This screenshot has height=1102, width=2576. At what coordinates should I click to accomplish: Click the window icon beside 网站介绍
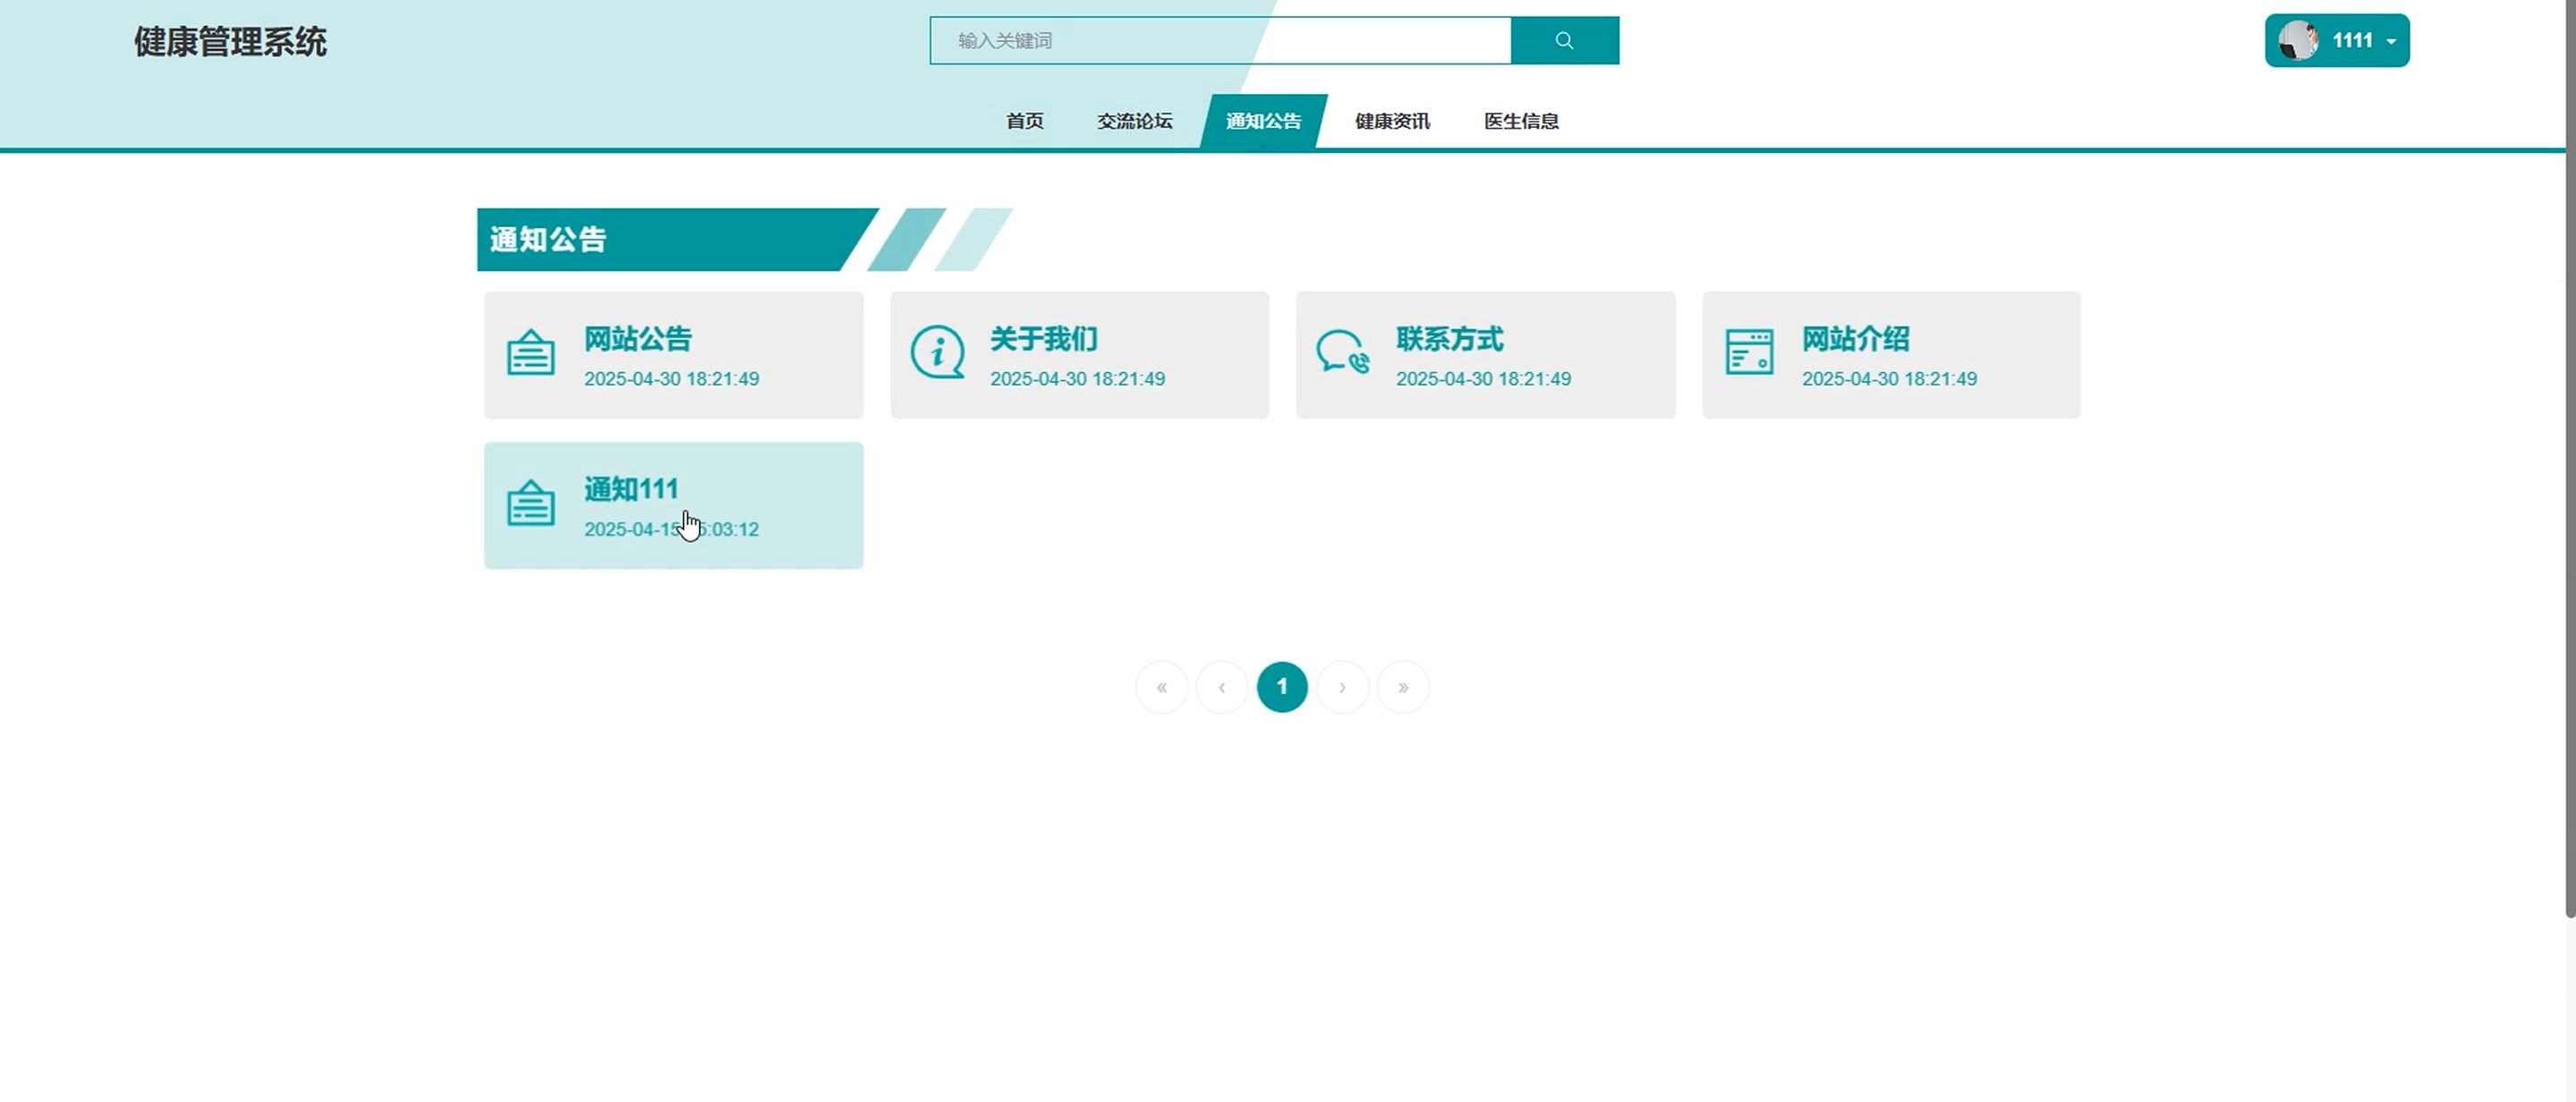[x=1749, y=352]
